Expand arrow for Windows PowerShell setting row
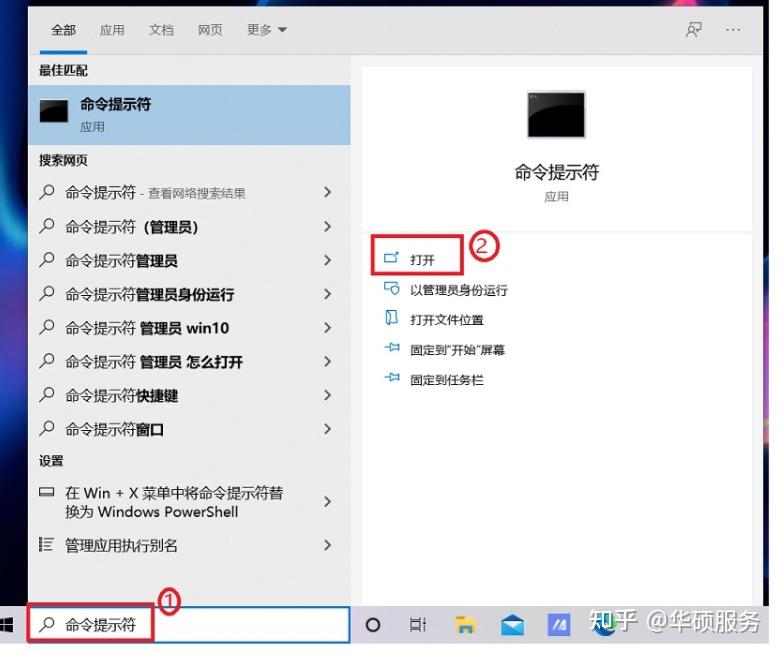Image resolution: width=781 pixels, height=654 pixels. click(x=328, y=502)
